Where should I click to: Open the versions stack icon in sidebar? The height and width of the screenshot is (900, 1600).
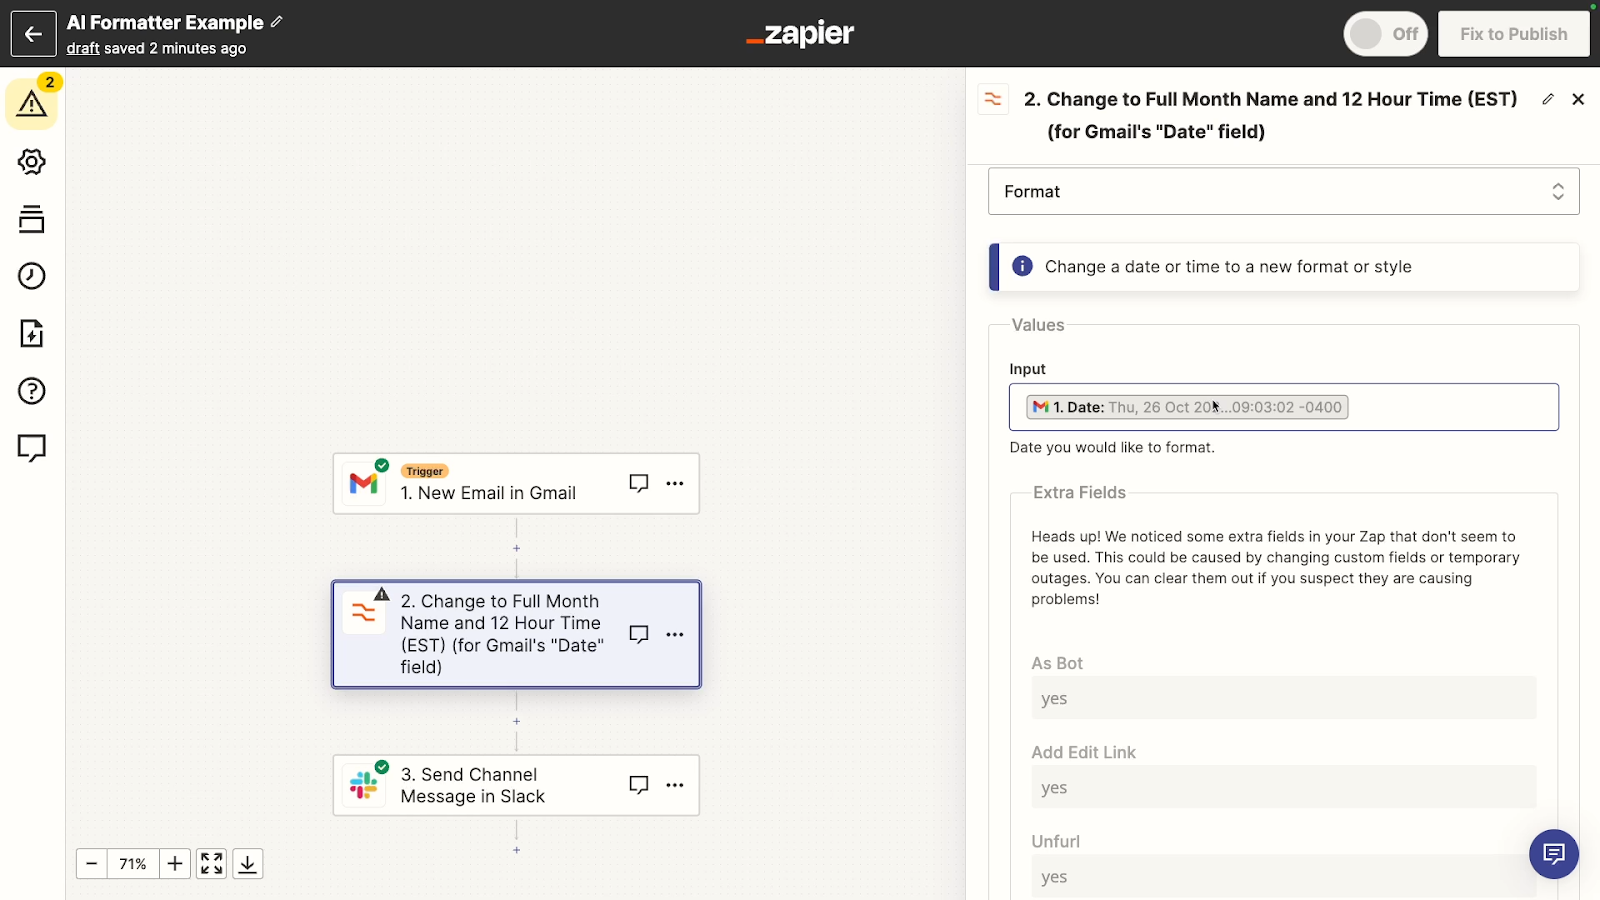coord(32,219)
